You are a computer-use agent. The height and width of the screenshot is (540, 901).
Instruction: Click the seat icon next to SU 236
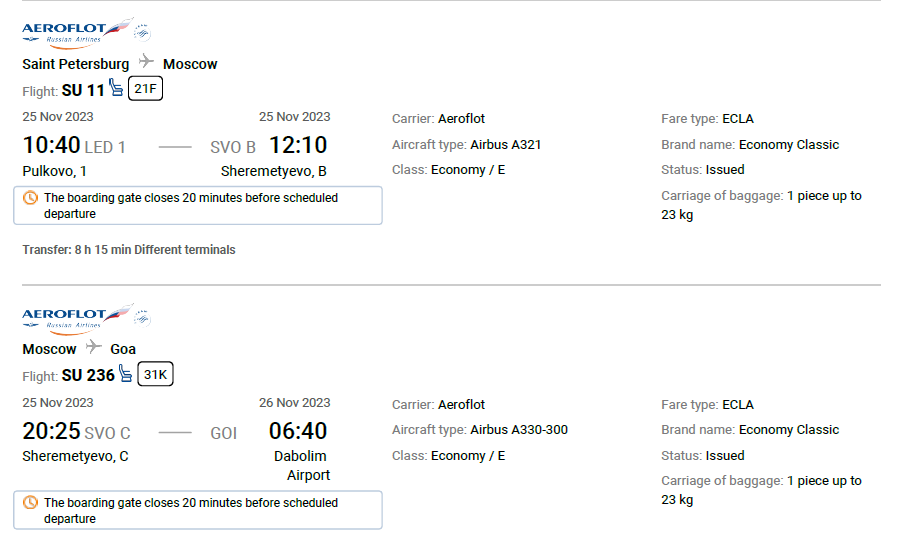(126, 373)
